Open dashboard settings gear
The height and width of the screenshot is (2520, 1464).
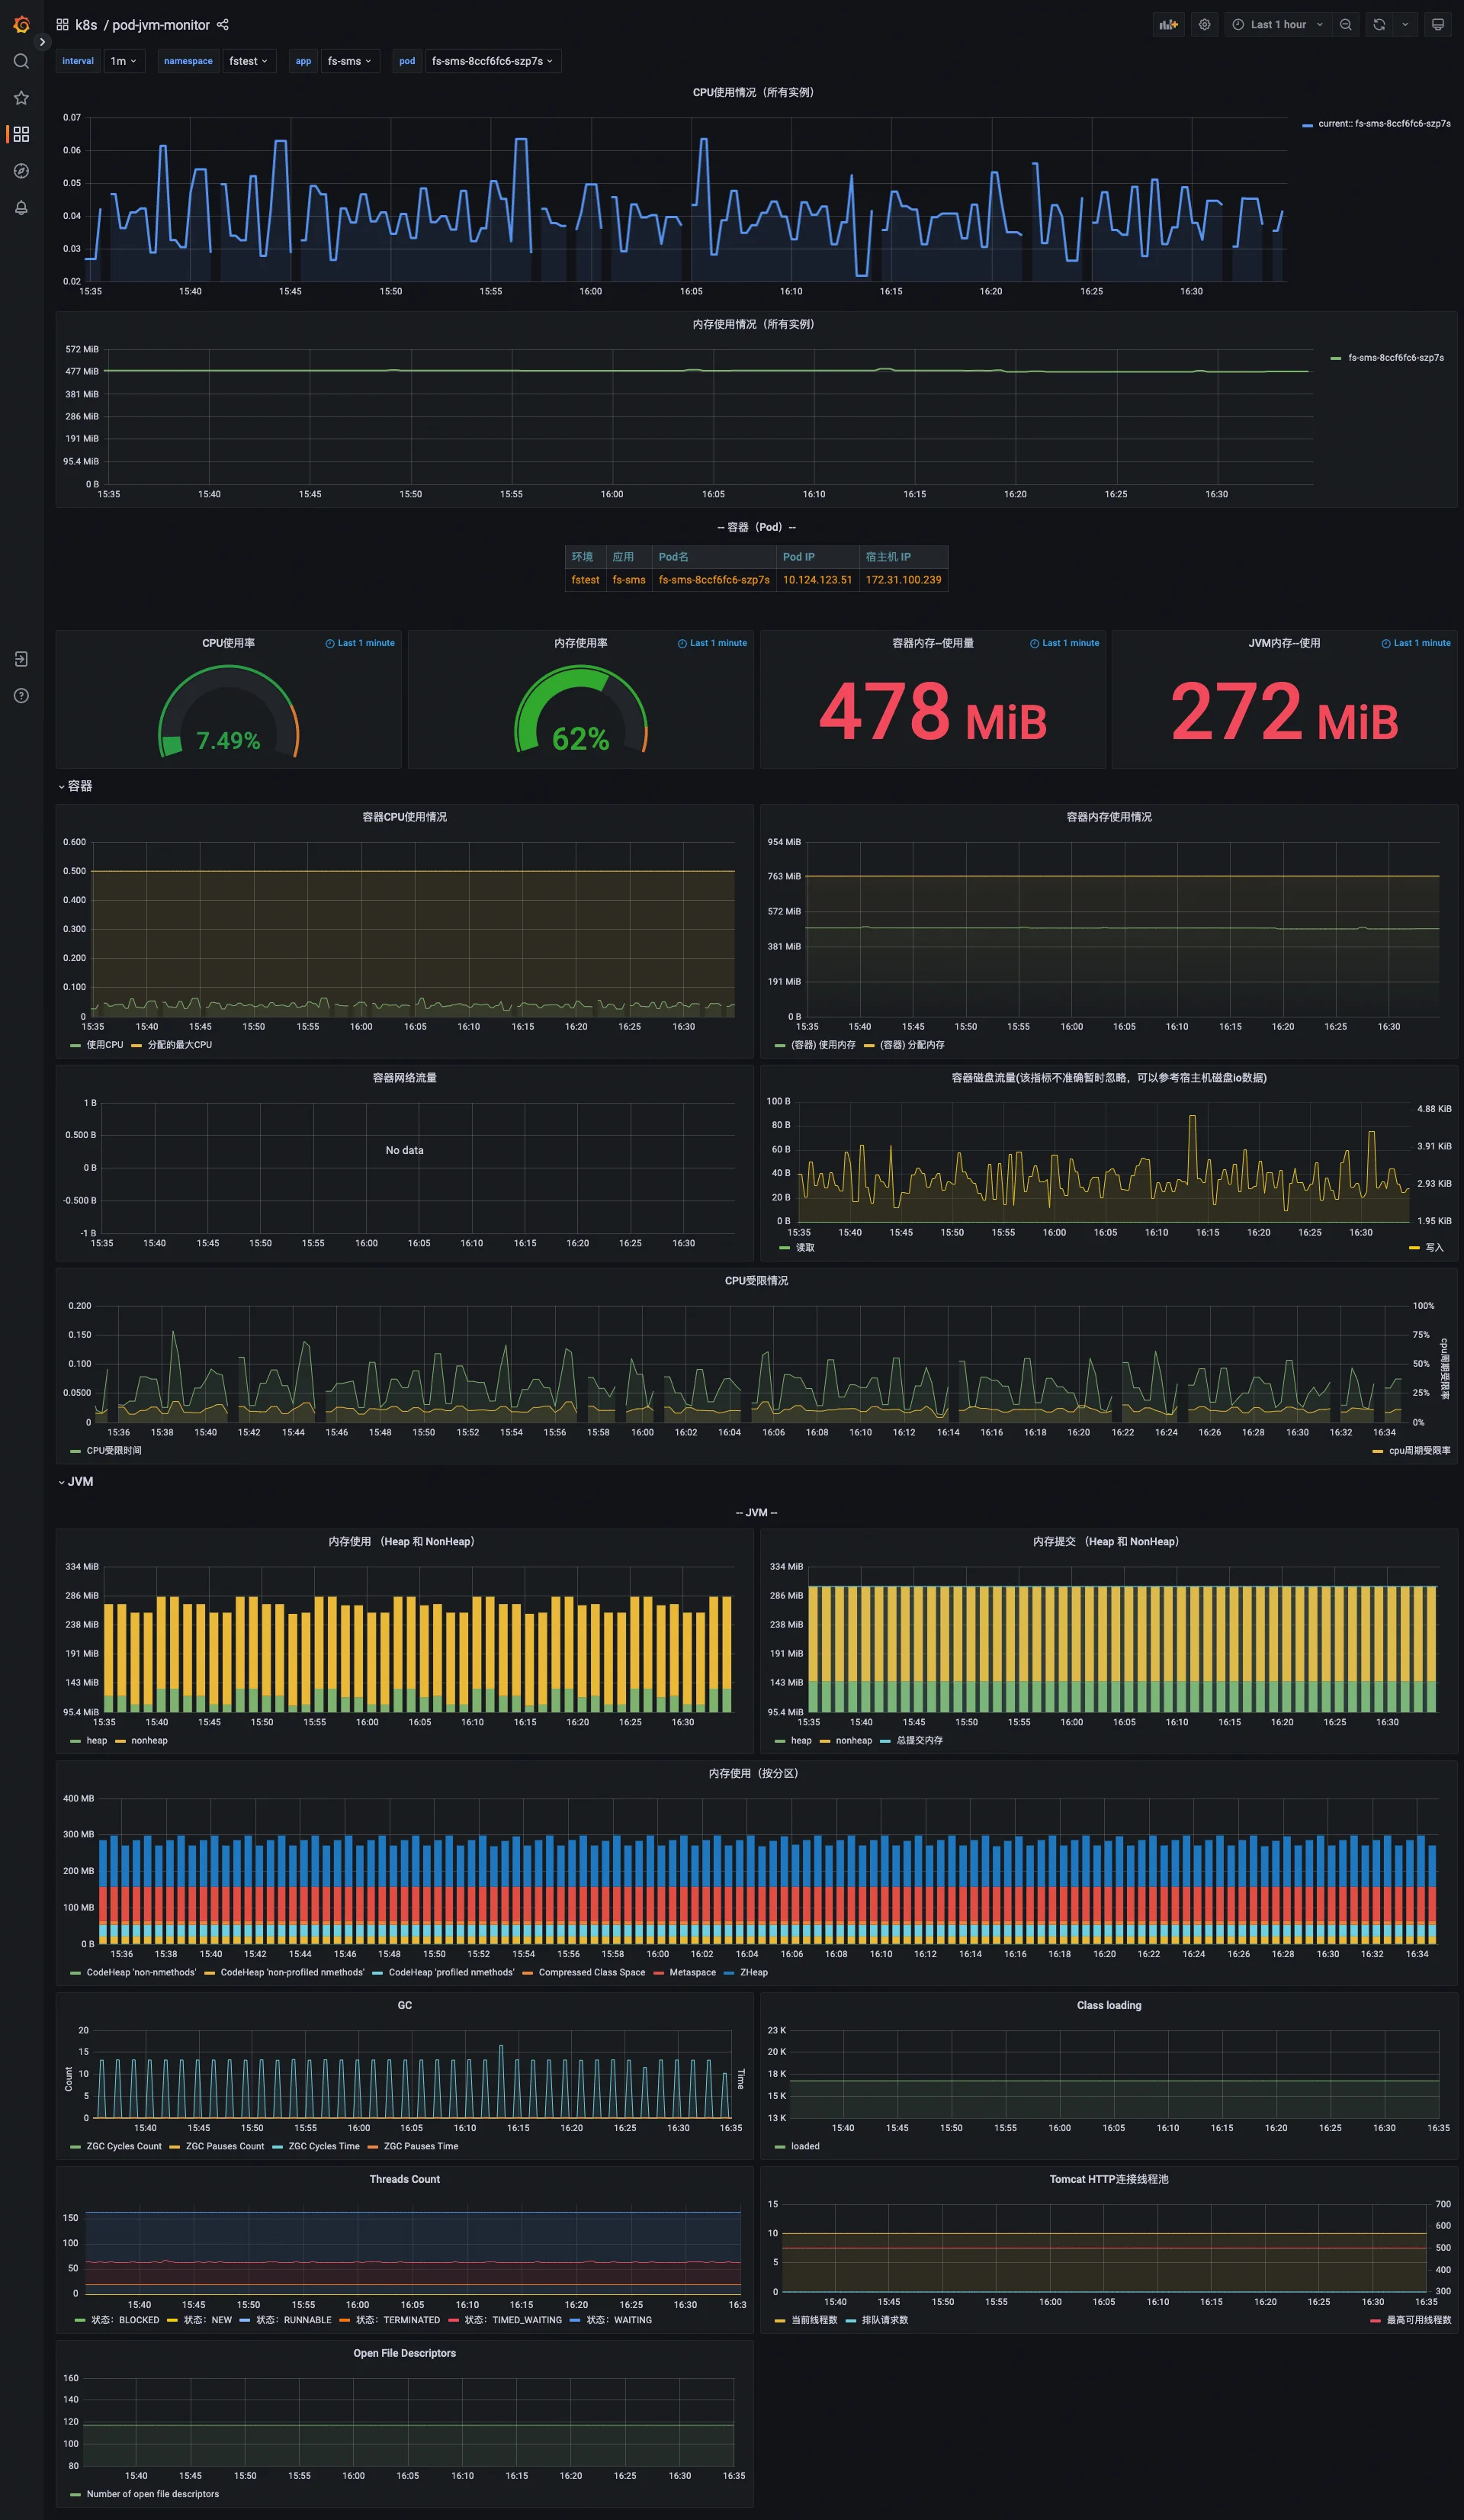click(1205, 25)
